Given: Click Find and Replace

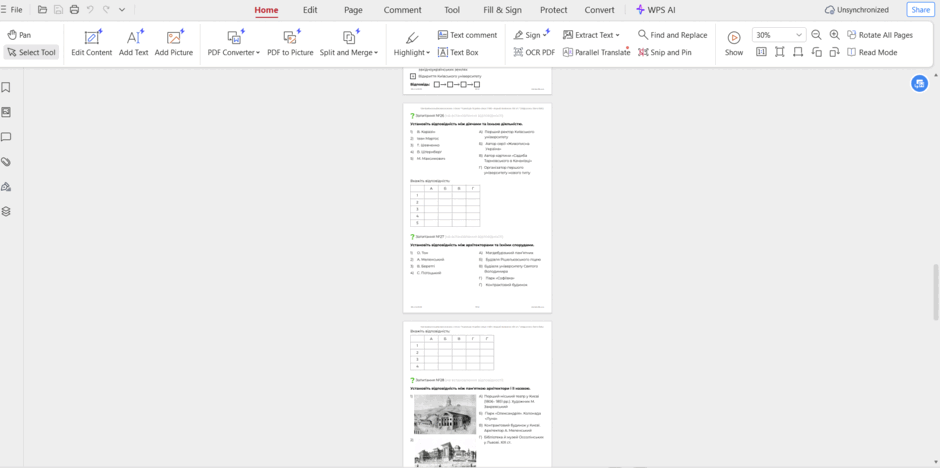Looking at the screenshot, I should pos(673,35).
